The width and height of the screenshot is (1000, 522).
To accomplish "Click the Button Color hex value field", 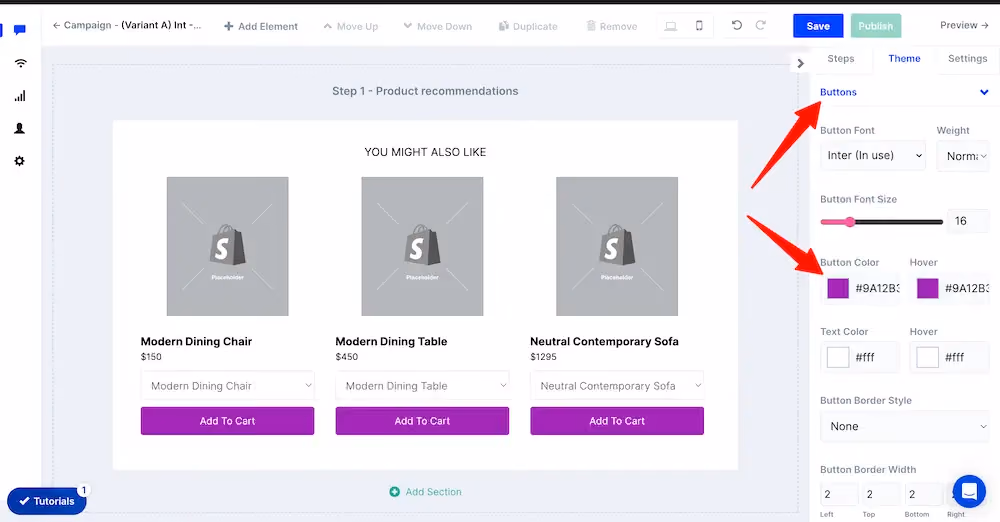I will (878, 288).
